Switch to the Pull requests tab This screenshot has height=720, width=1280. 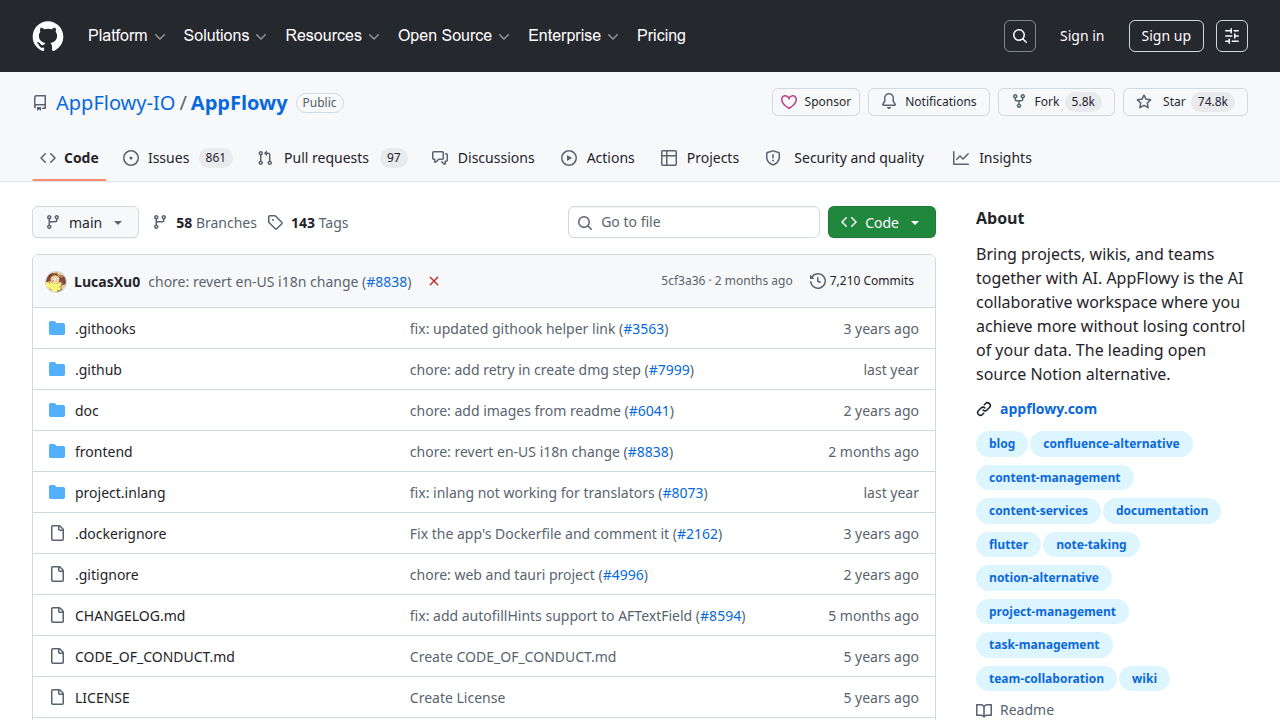332,158
